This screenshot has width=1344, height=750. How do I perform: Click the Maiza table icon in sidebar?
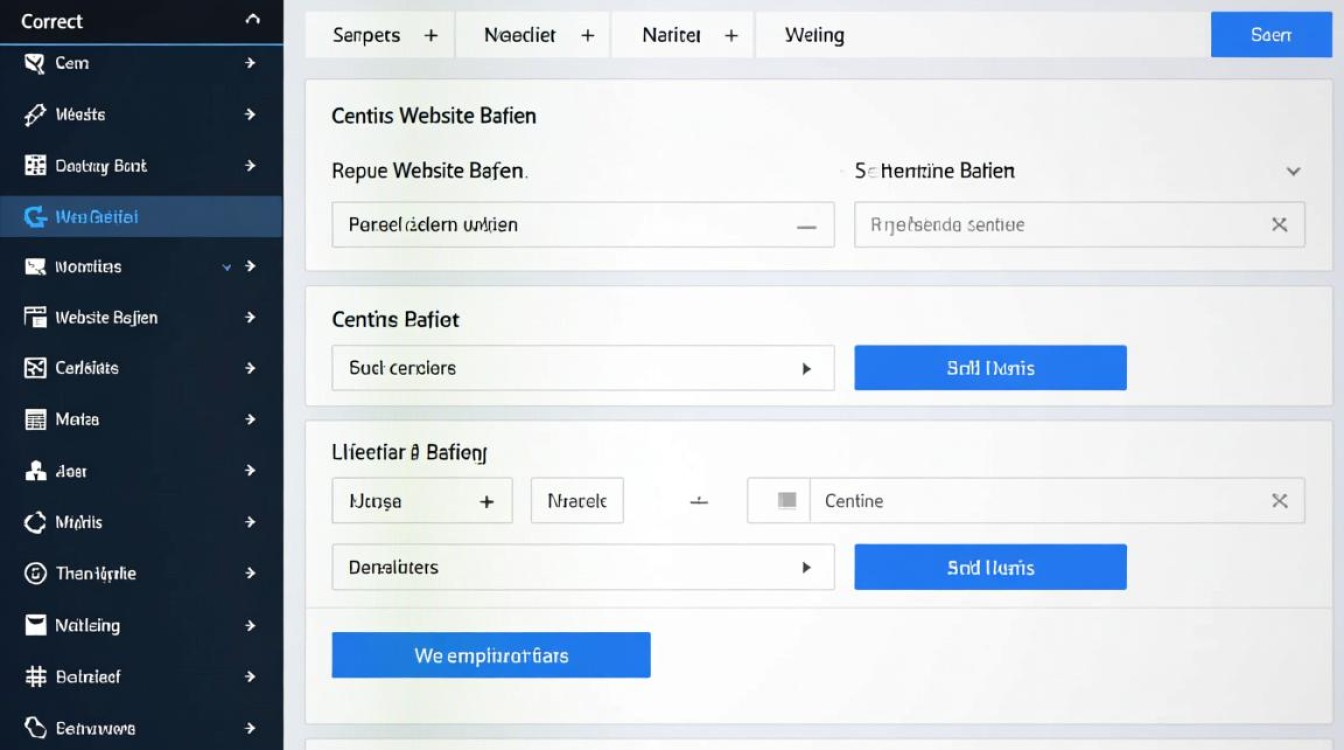pyautogui.click(x=36, y=420)
